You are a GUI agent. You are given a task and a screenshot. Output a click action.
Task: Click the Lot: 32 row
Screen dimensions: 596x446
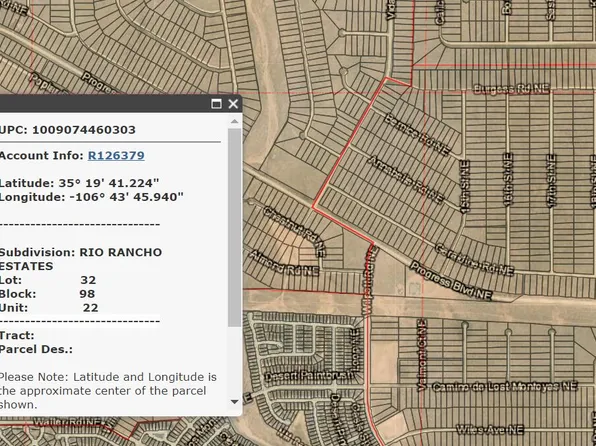point(48,280)
